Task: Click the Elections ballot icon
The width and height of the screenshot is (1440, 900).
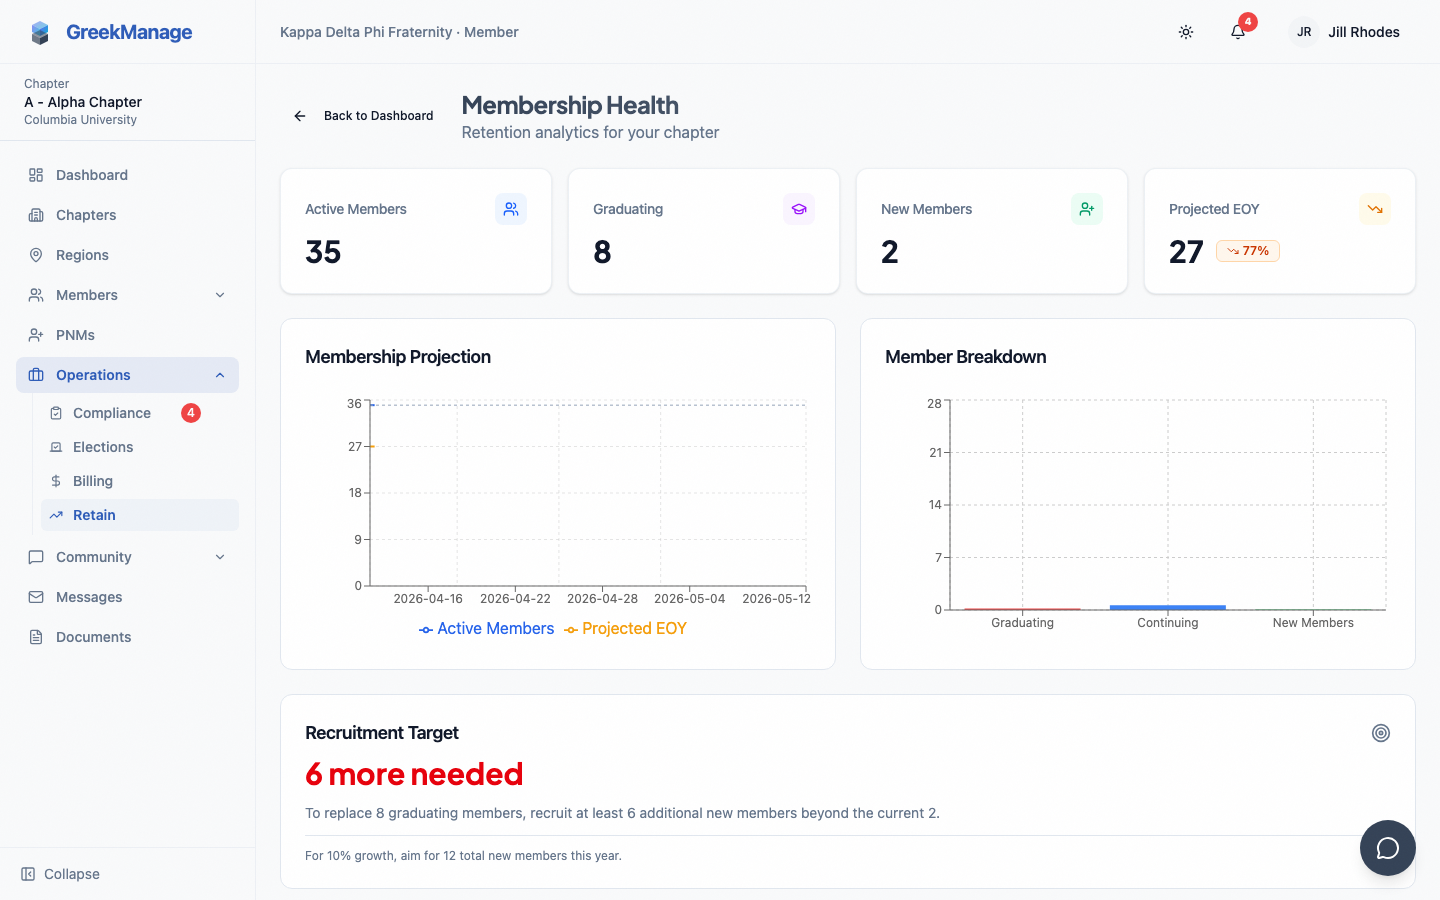Action: (x=56, y=447)
